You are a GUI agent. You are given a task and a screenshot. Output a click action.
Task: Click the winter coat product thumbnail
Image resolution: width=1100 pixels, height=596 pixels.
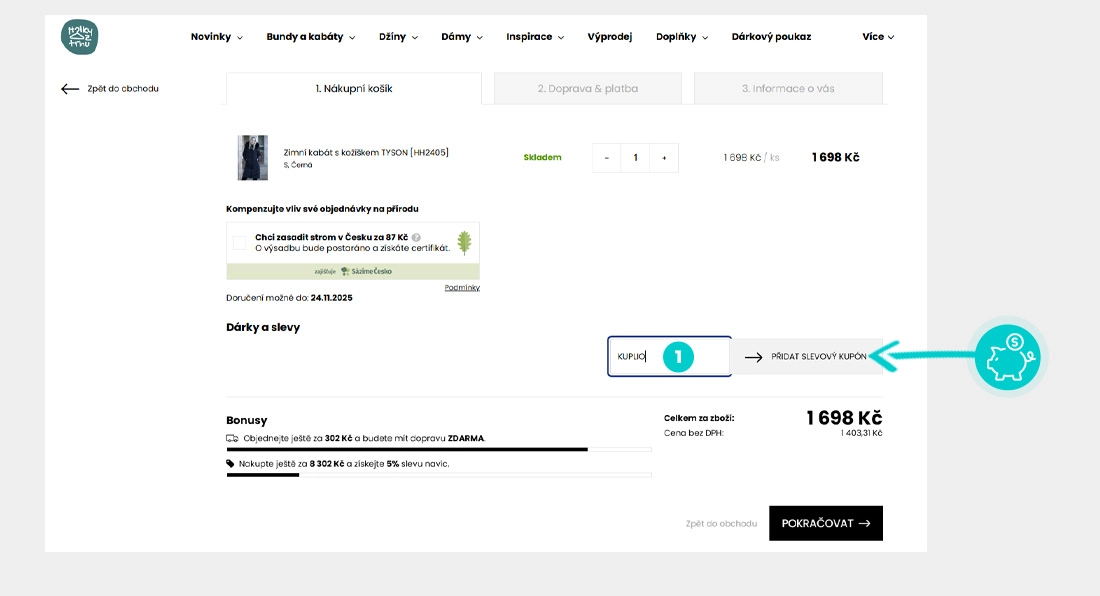252,157
